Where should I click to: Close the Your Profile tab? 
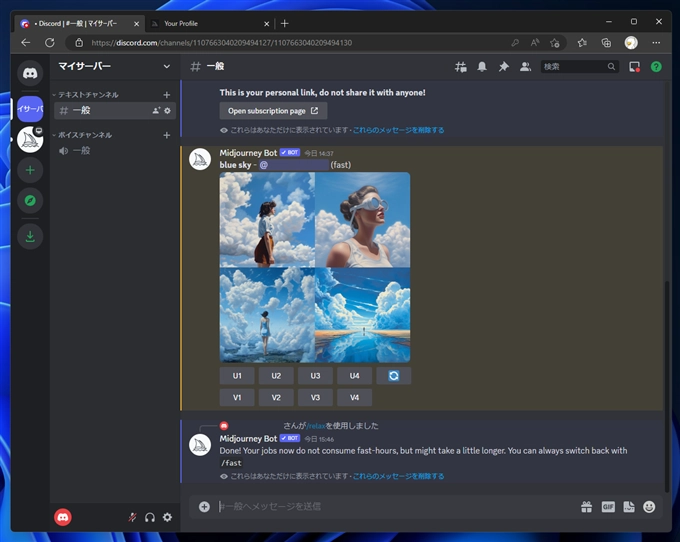[x=266, y=24]
